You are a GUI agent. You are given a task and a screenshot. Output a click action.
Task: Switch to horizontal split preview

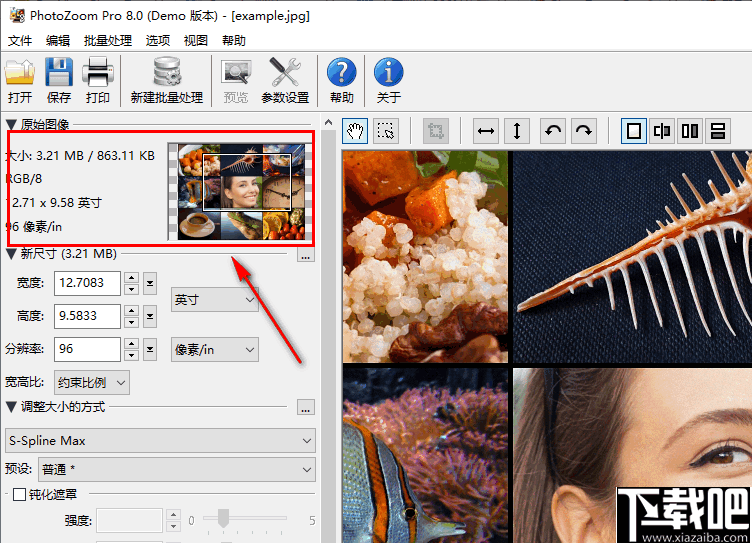[x=718, y=131]
